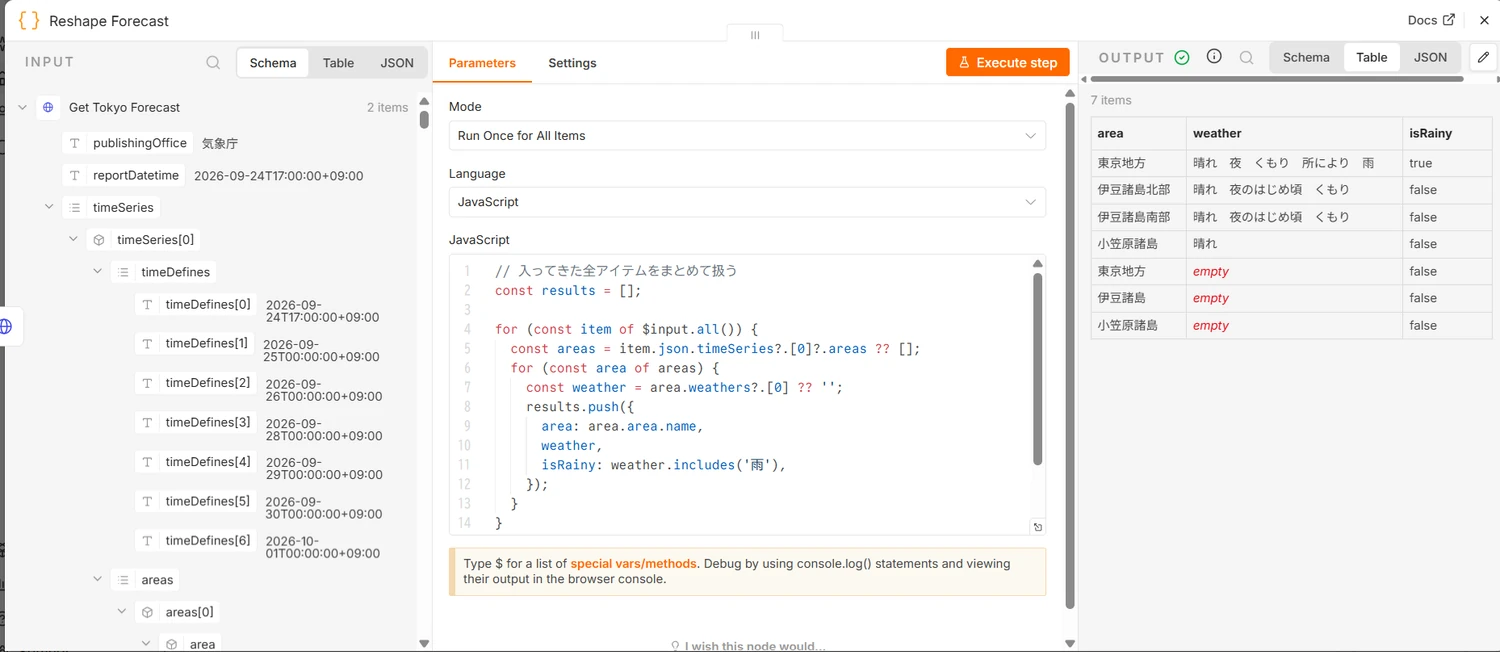Click the edit output pencil icon
This screenshot has height=652, width=1500.
pos(1484,57)
